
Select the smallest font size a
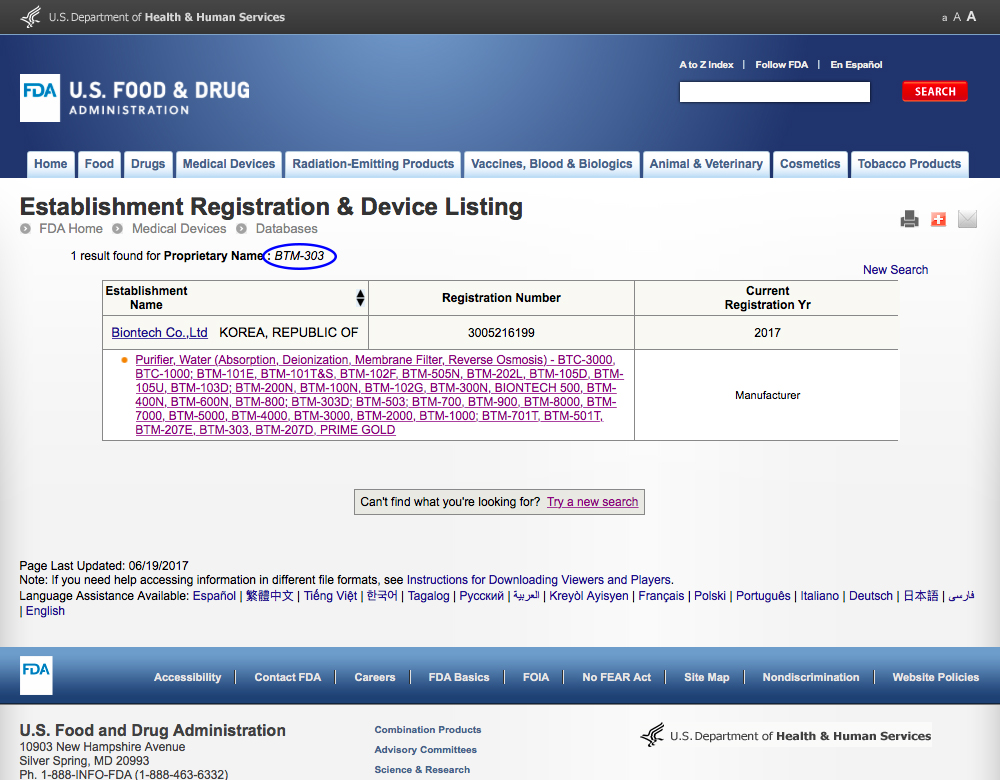pos(944,18)
